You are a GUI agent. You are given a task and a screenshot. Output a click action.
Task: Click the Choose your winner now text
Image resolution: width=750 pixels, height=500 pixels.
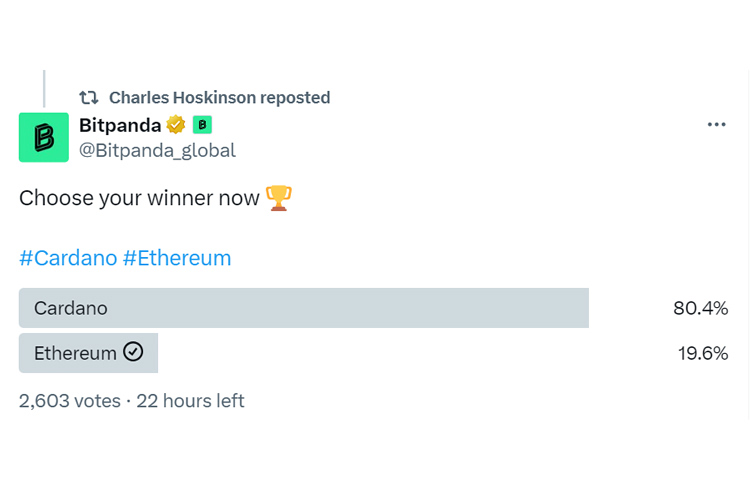(139, 198)
